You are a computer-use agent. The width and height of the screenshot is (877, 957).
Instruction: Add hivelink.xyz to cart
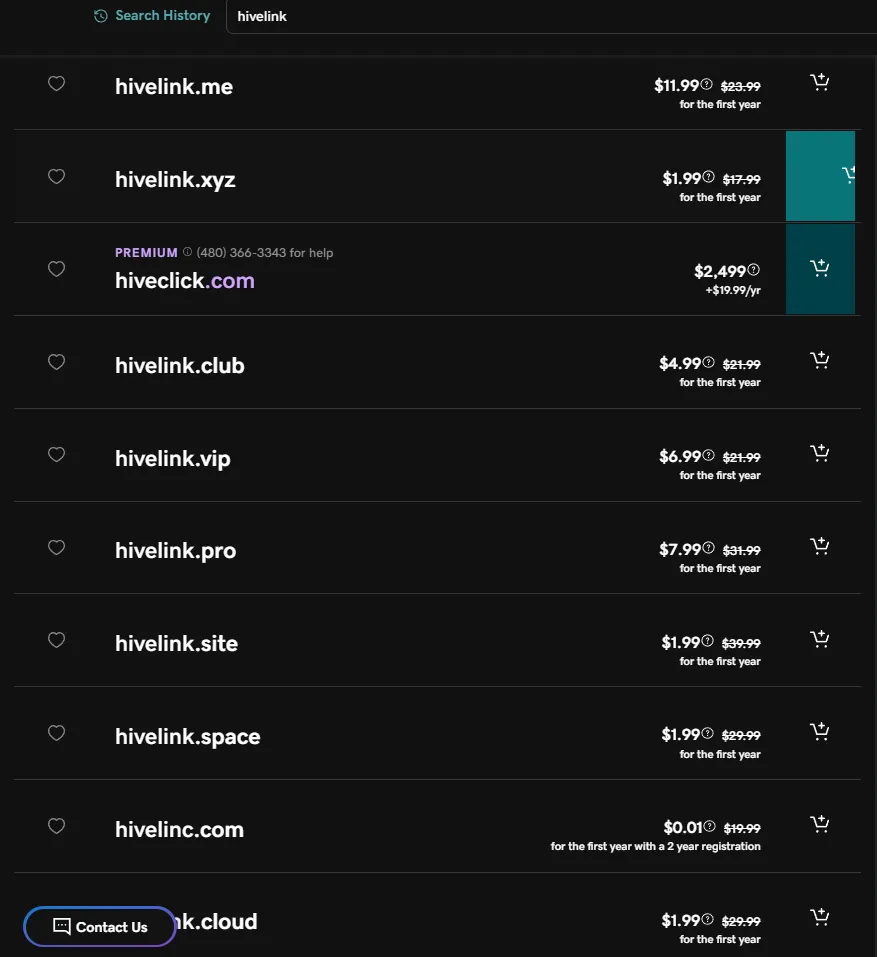pos(820,176)
